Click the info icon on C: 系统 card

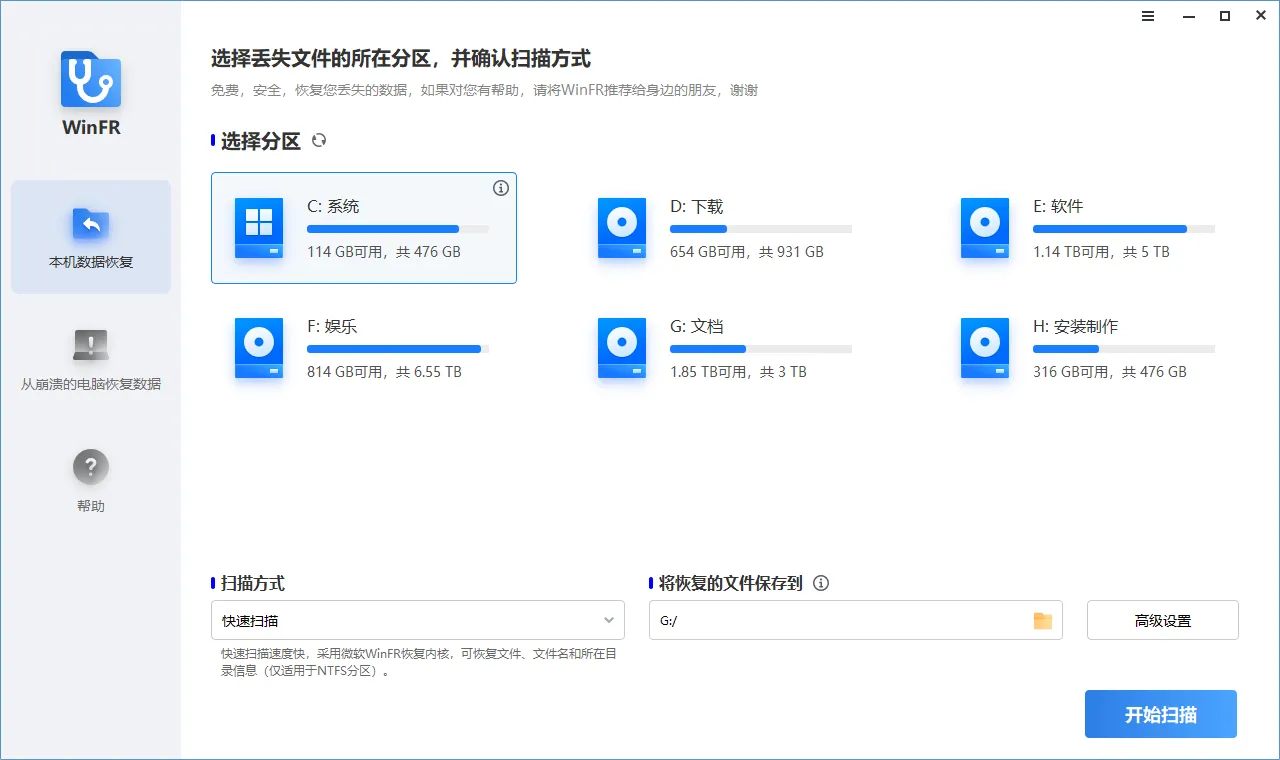(501, 188)
